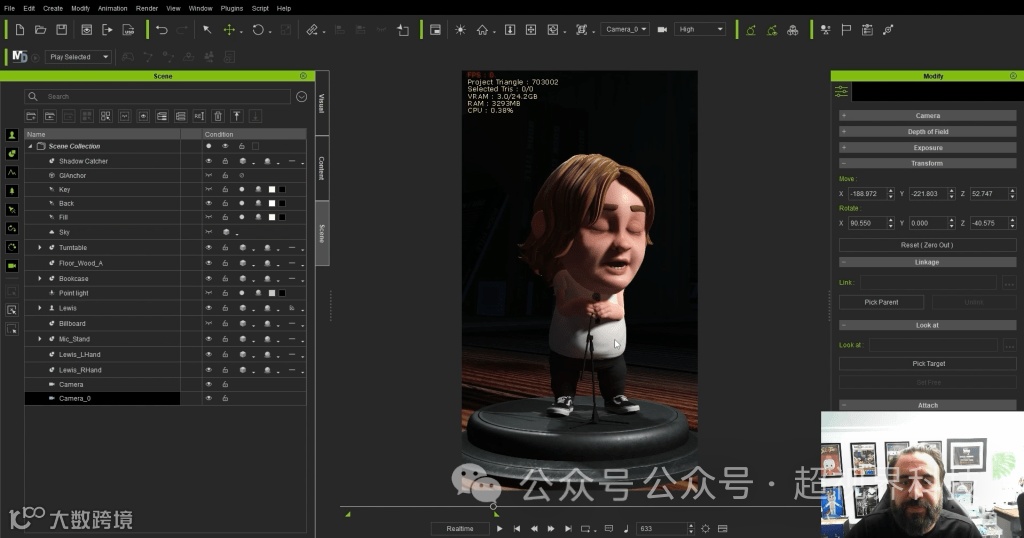Screen dimensions: 1024x538
Task: Click the video camera icon beside Camera_0
Action: [x=662, y=29]
